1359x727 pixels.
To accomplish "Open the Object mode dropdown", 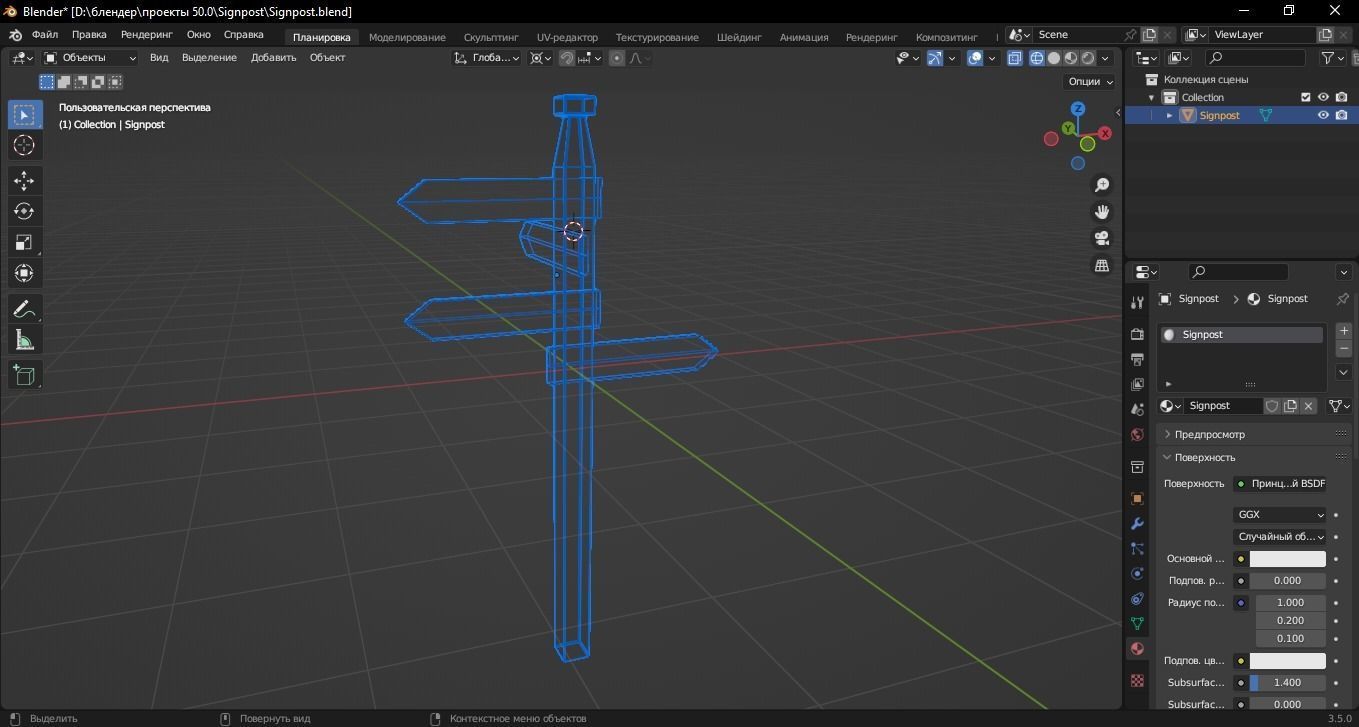I will tap(90, 58).
